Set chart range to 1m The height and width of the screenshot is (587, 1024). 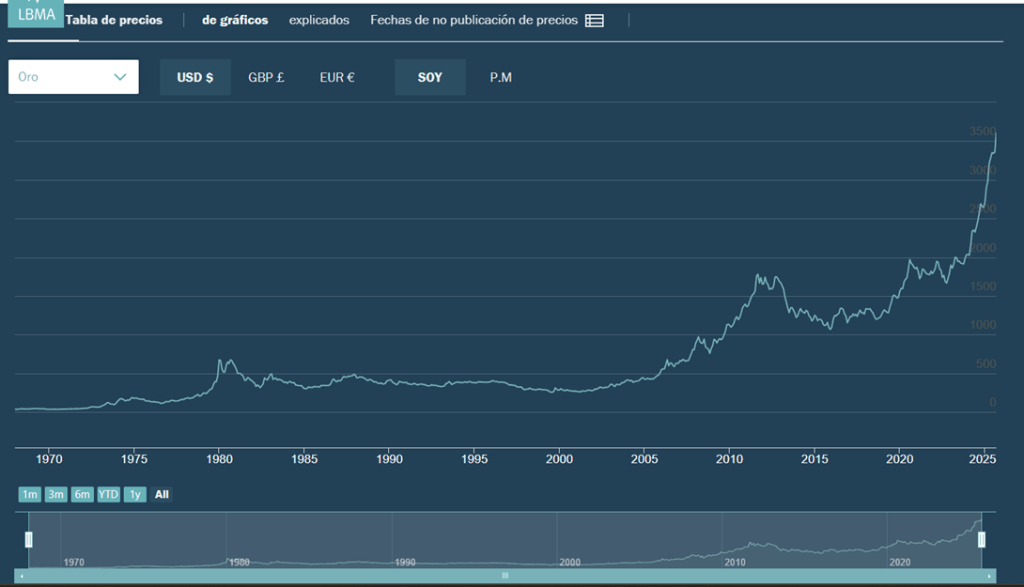click(x=29, y=494)
